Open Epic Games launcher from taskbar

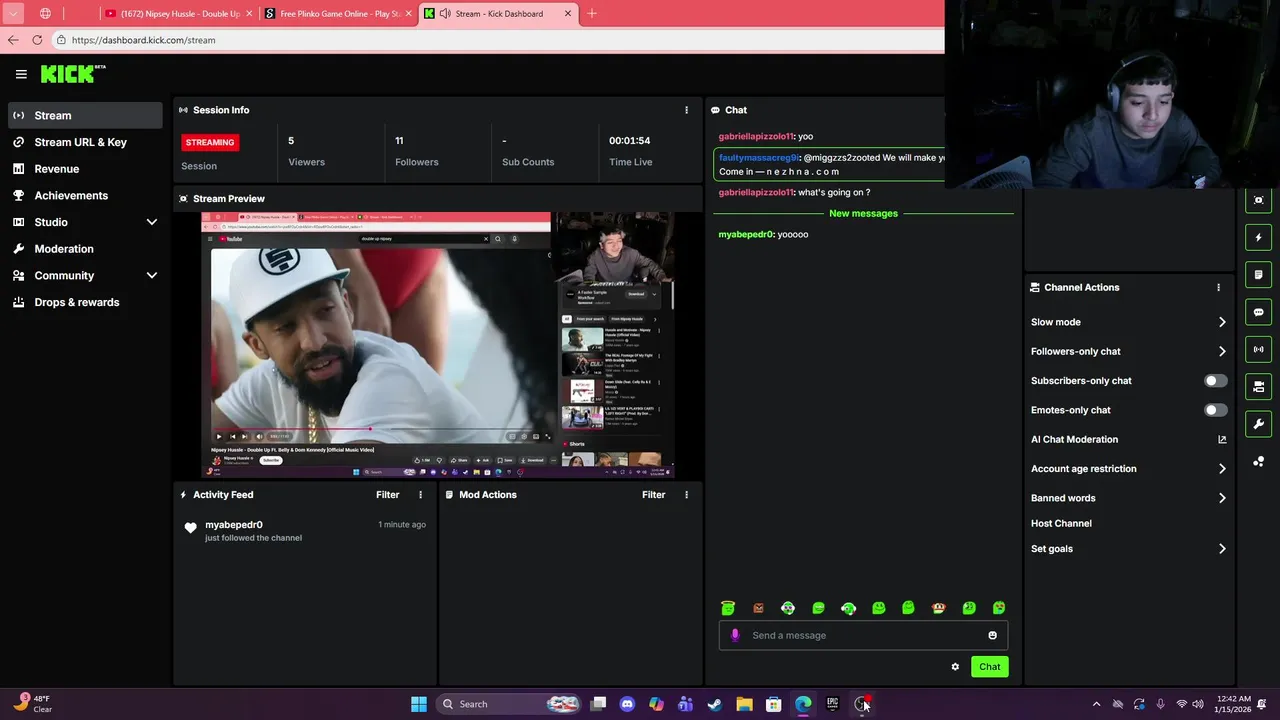click(x=832, y=704)
